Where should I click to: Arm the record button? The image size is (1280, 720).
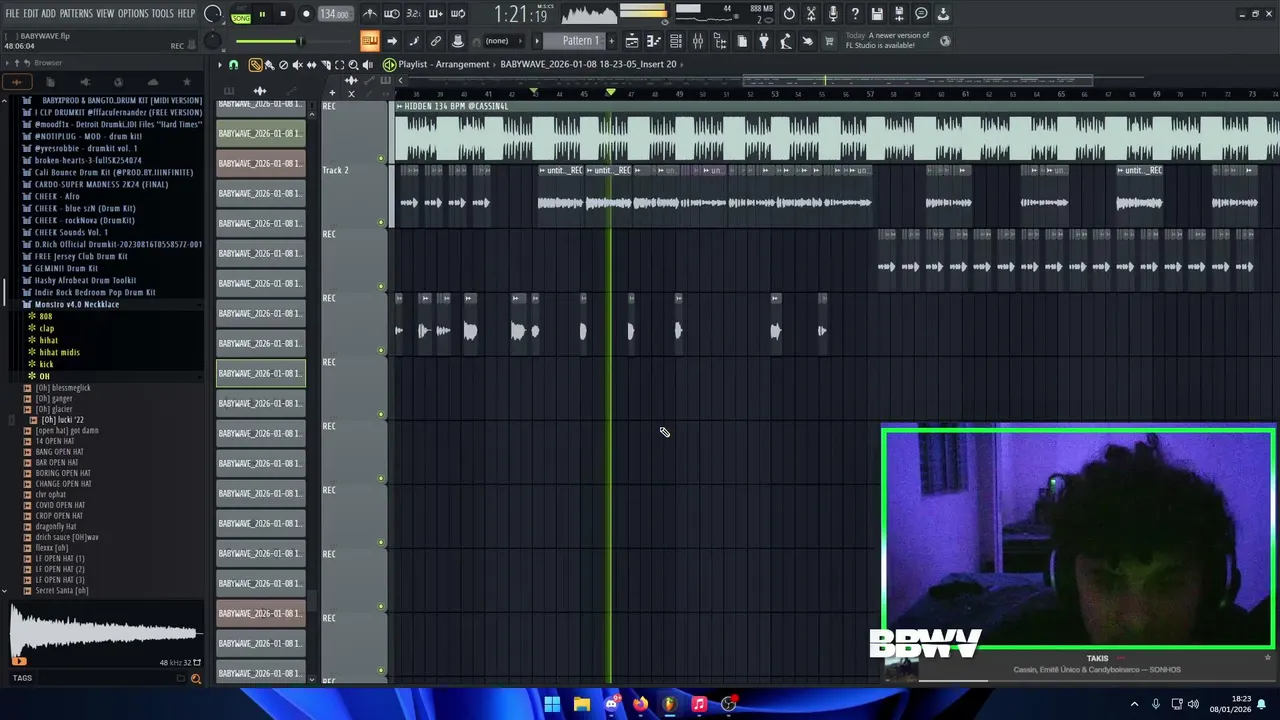pyautogui.click(x=306, y=14)
